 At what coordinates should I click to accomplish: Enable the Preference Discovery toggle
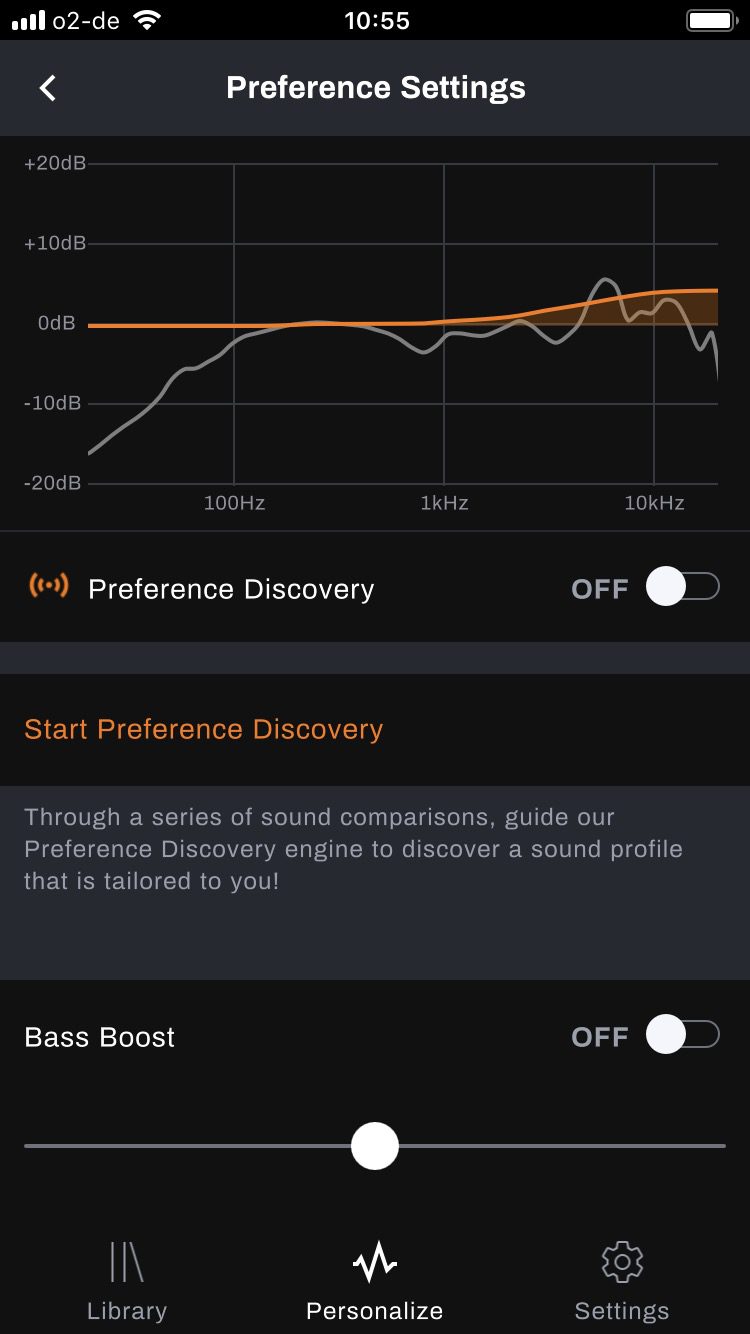(683, 587)
